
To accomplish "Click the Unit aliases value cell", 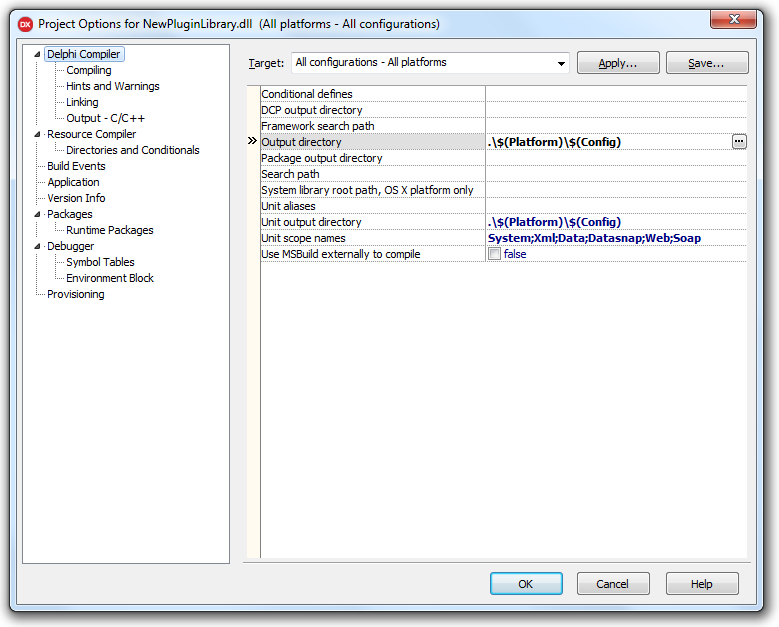I will pos(616,206).
